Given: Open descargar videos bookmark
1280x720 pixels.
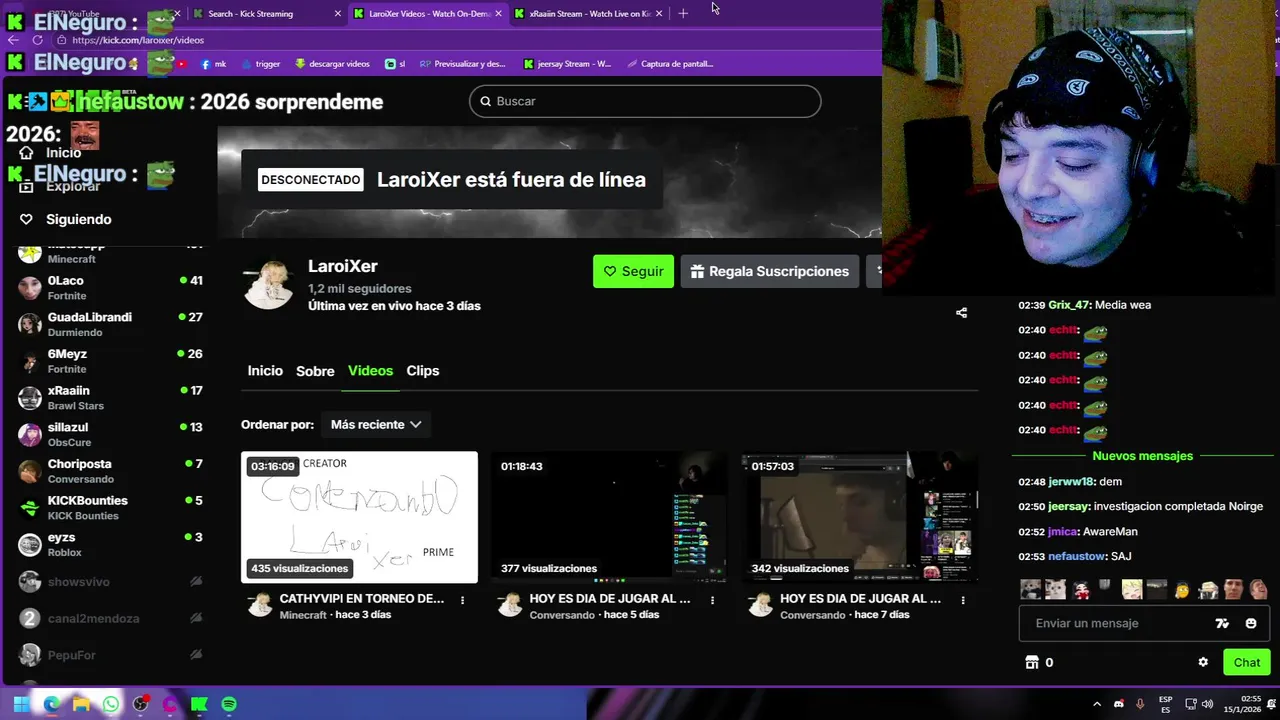Looking at the screenshot, I should 332,64.
